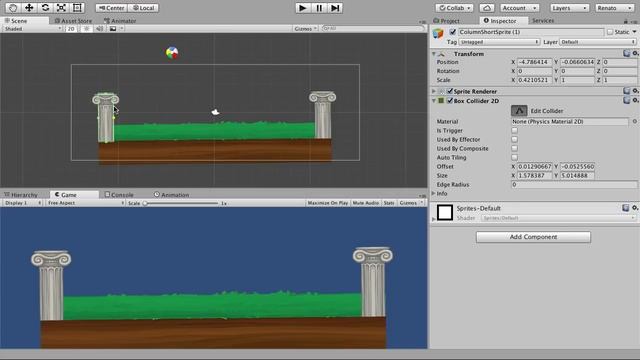Screen dimensions: 640x360
Task: Switch to the Hierarchy tab
Action: pos(21,195)
